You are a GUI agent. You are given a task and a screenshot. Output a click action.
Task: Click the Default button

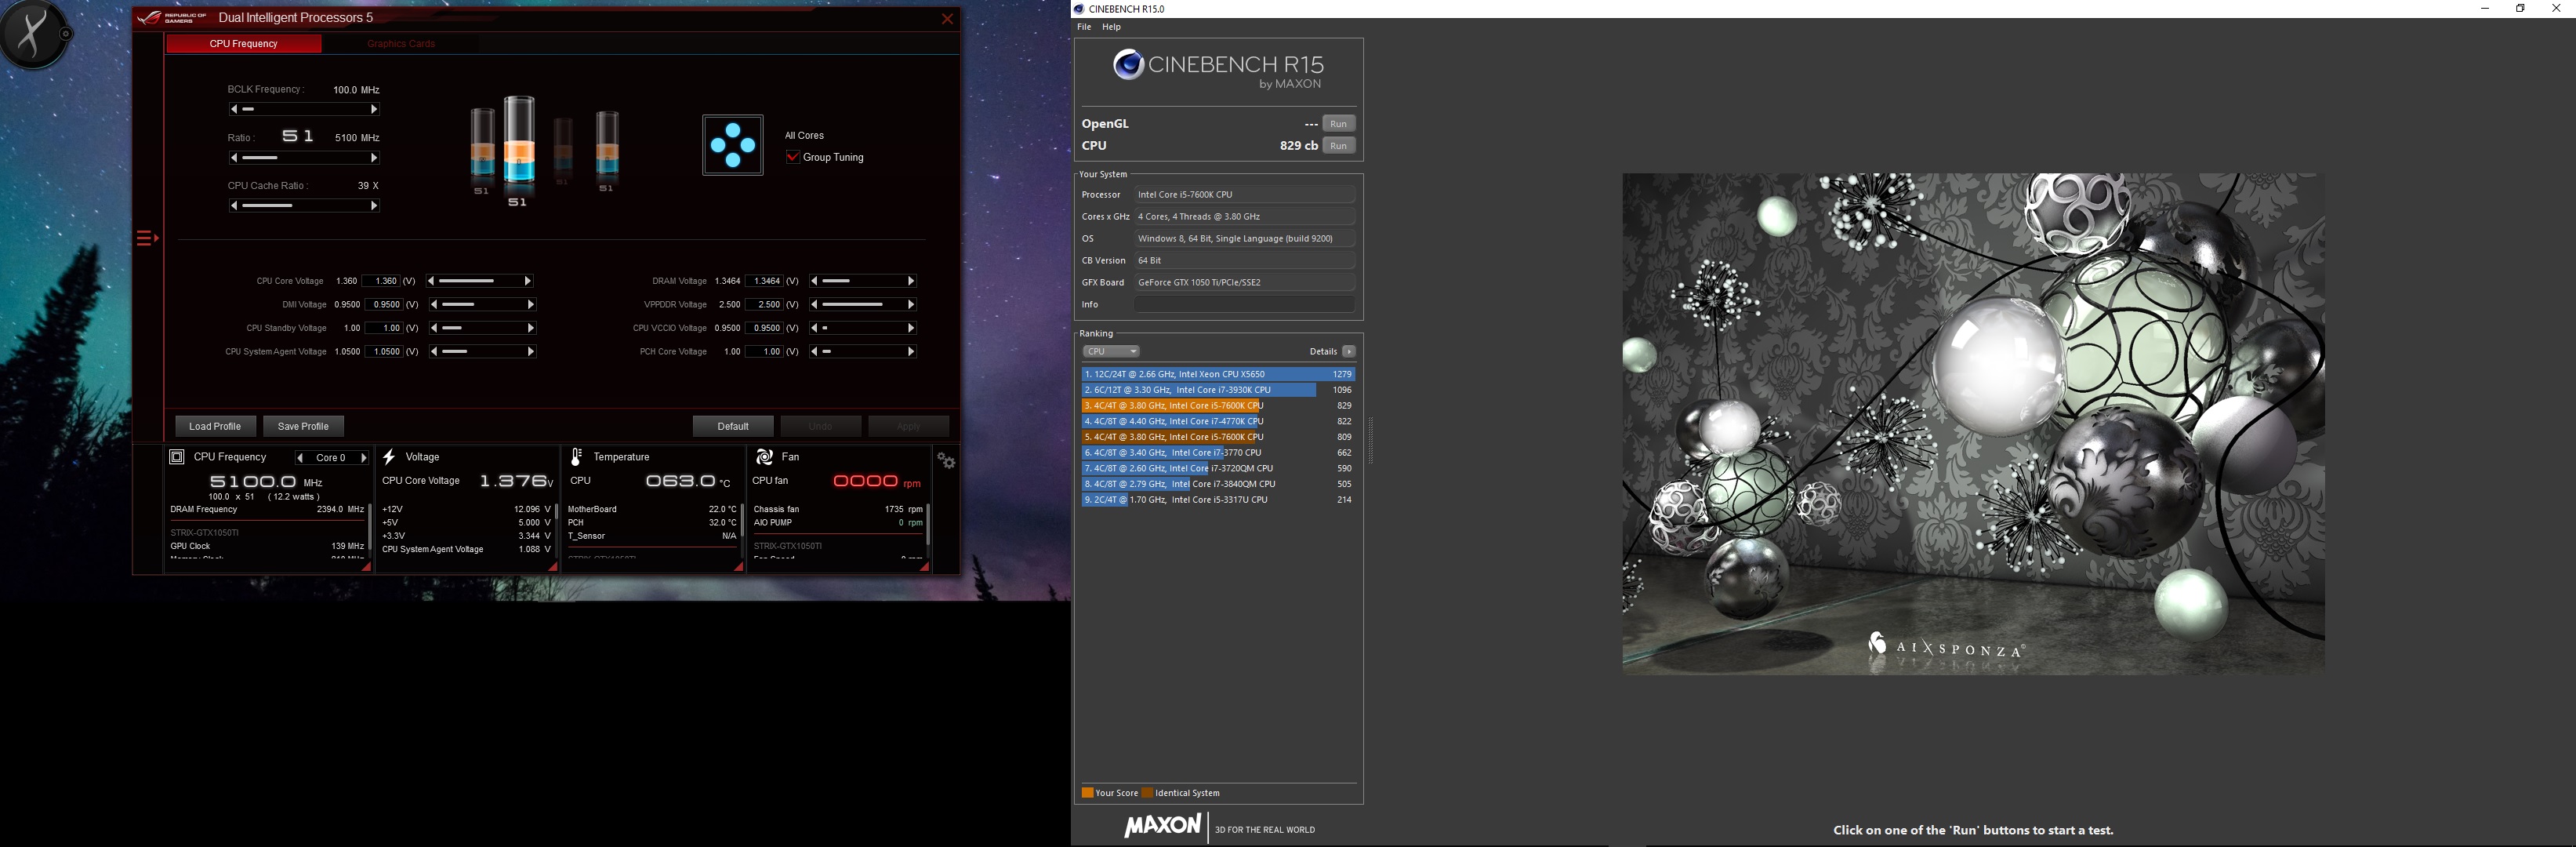pyautogui.click(x=733, y=426)
